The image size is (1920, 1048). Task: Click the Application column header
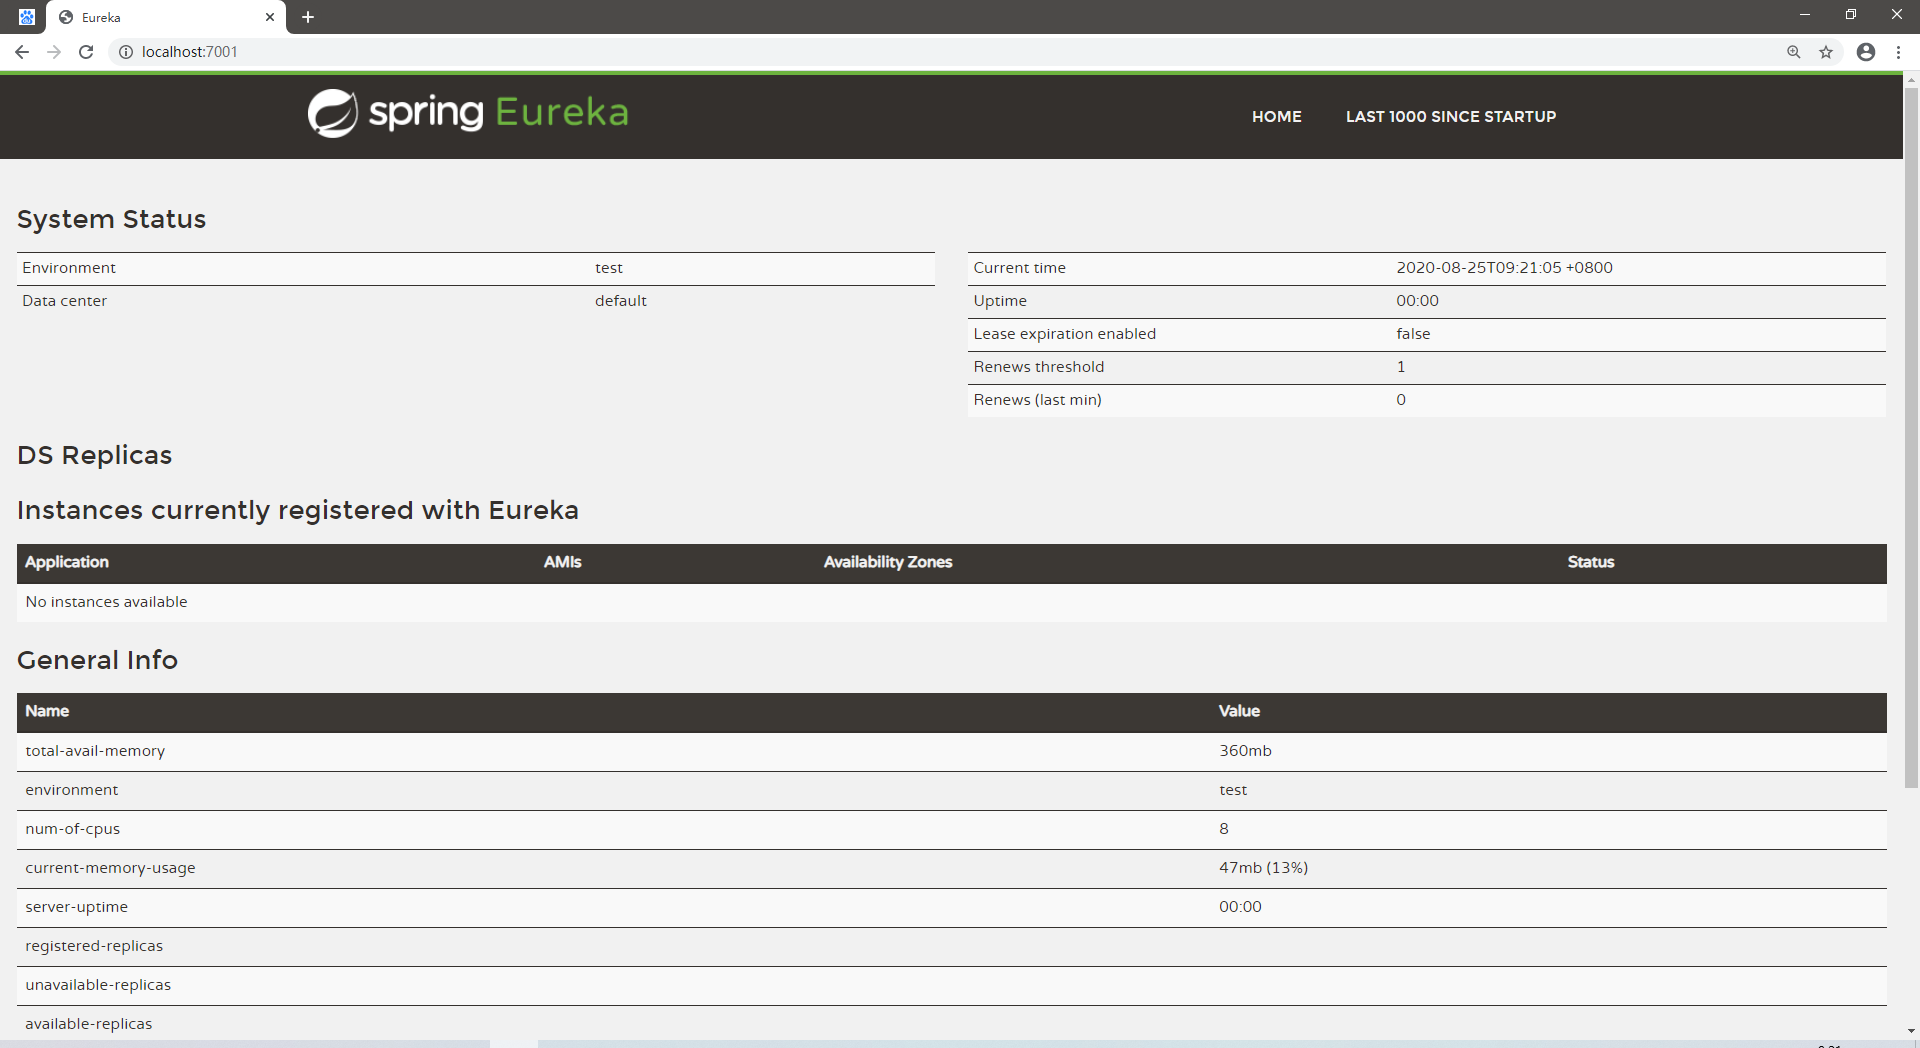[67, 563]
